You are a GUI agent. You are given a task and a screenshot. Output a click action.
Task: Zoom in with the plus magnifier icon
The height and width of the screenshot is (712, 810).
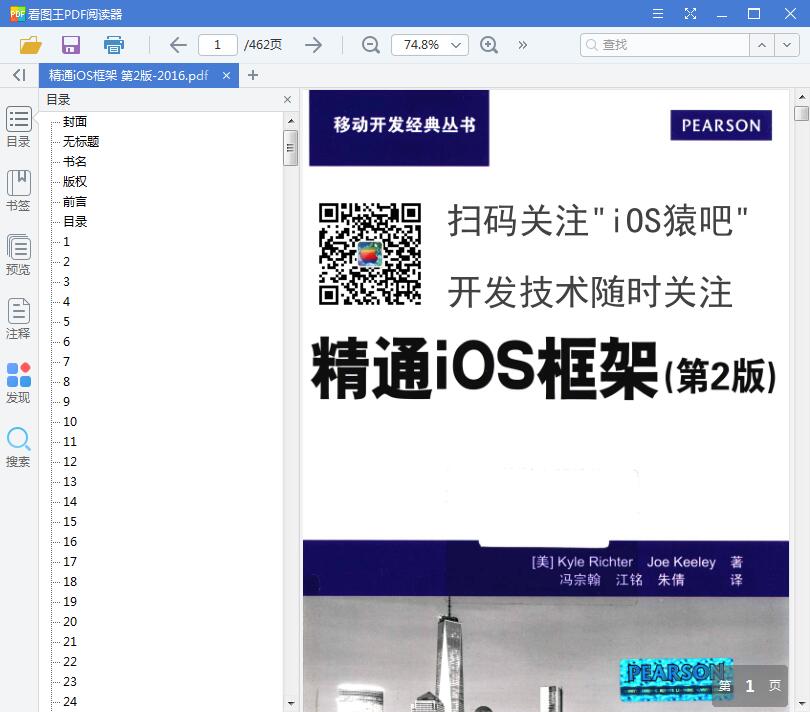click(489, 45)
